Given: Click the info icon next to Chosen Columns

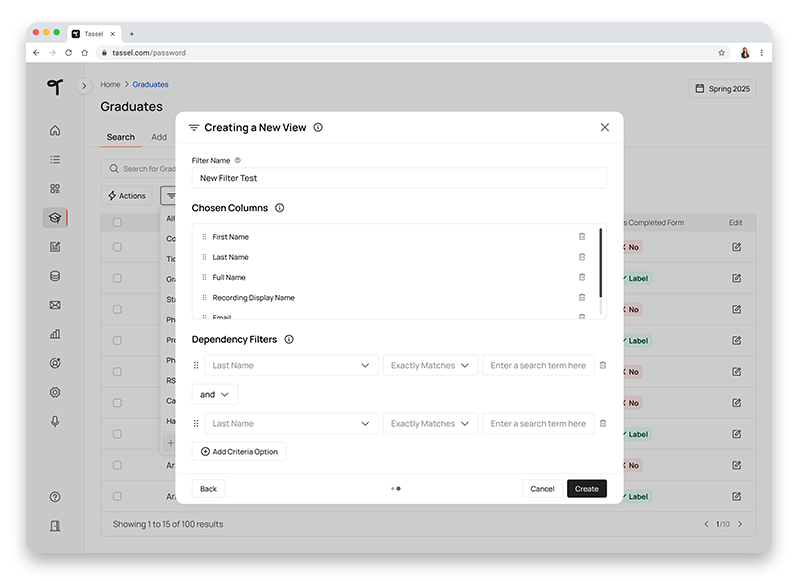Looking at the screenshot, I should coord(280,208).
